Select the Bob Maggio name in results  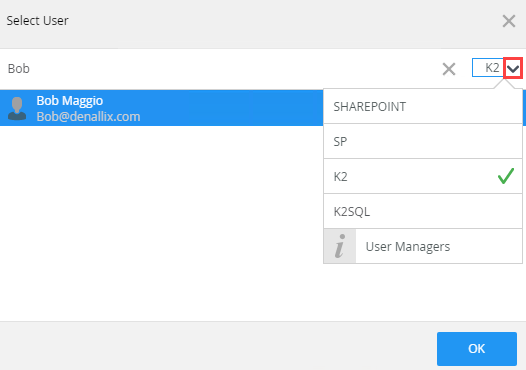70,100
